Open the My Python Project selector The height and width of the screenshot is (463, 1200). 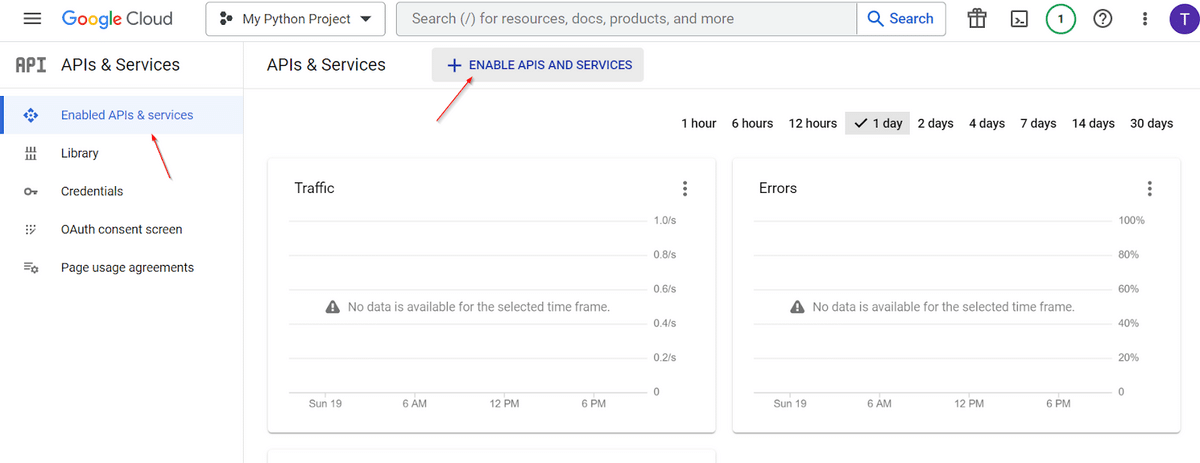pos(295,19)
